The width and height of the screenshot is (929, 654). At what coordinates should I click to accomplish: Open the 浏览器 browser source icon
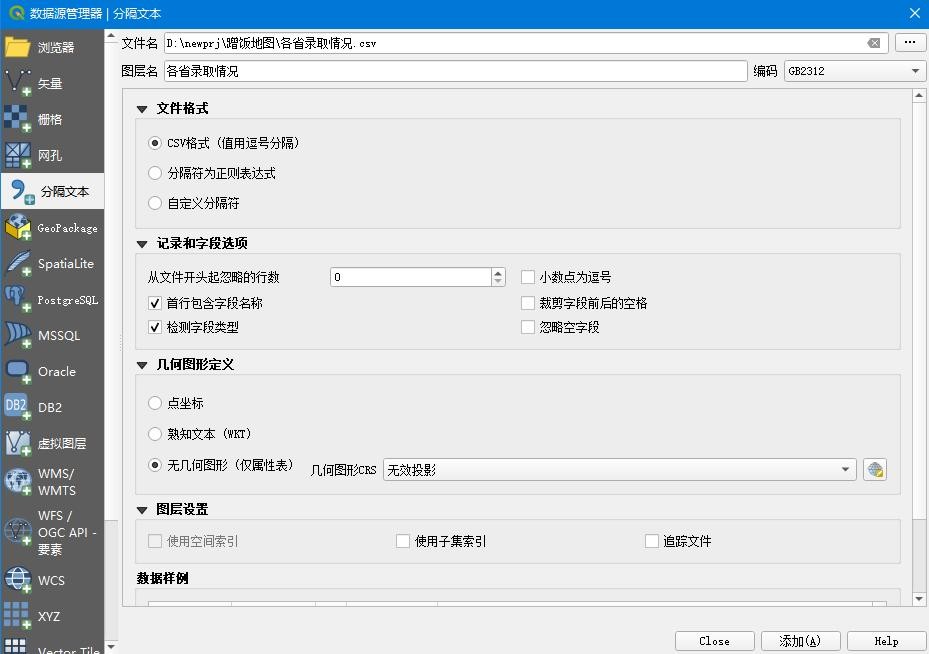18,47
